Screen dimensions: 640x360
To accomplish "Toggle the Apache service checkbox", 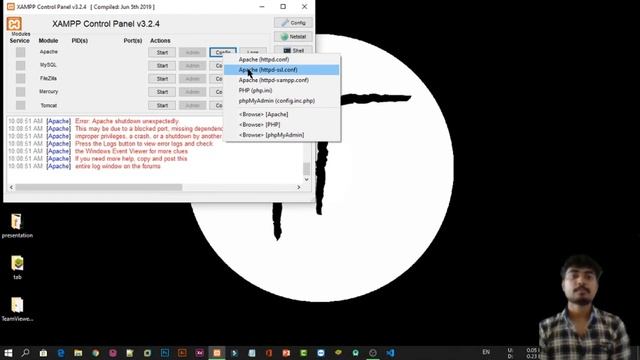I will click(x=20, y=52).
